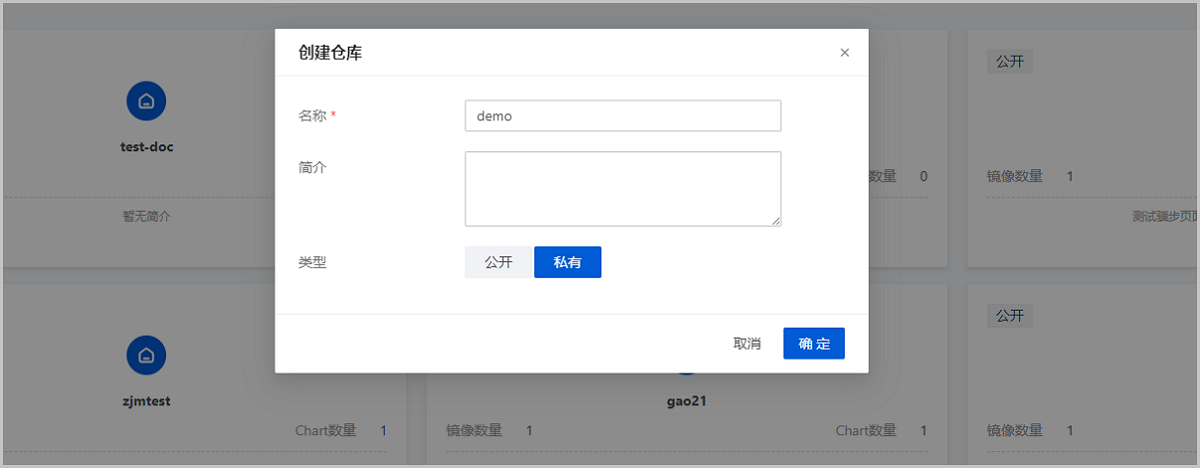This screenshot has width=1200, height=468.
Task: Click the 确定 button to confirm
Action: tap(813, 343)
